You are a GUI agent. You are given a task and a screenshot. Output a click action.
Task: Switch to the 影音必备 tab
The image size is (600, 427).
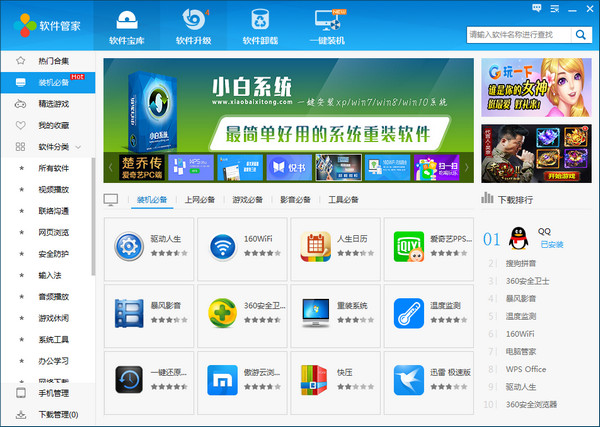click(295, 199)
